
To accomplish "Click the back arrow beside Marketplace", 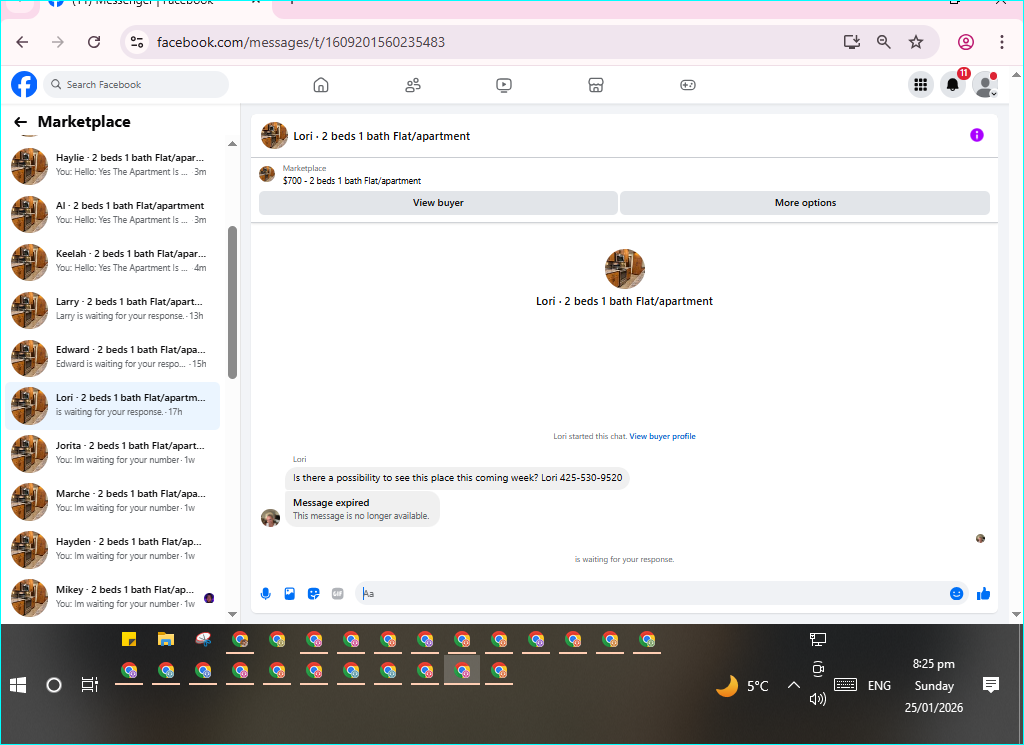I will [x=20, y=122].
